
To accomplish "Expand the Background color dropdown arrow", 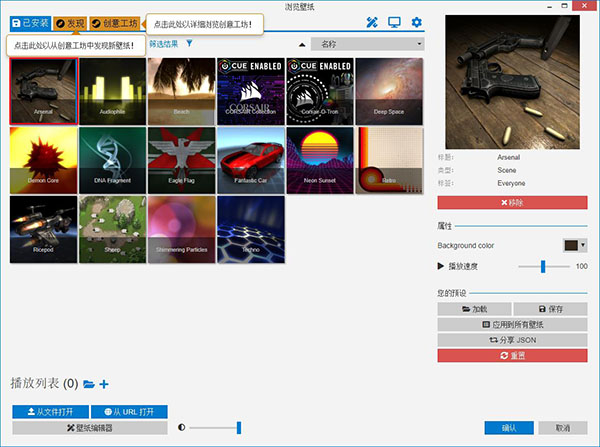I will pos(583,245).
